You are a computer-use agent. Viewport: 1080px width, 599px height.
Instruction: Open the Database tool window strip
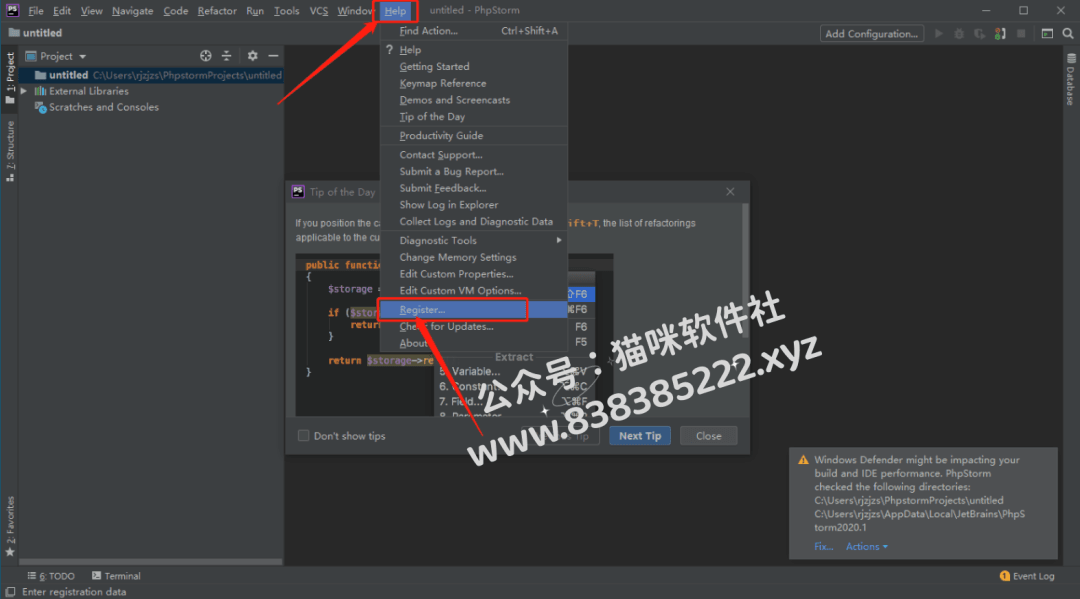click(x=1070, y=79)
